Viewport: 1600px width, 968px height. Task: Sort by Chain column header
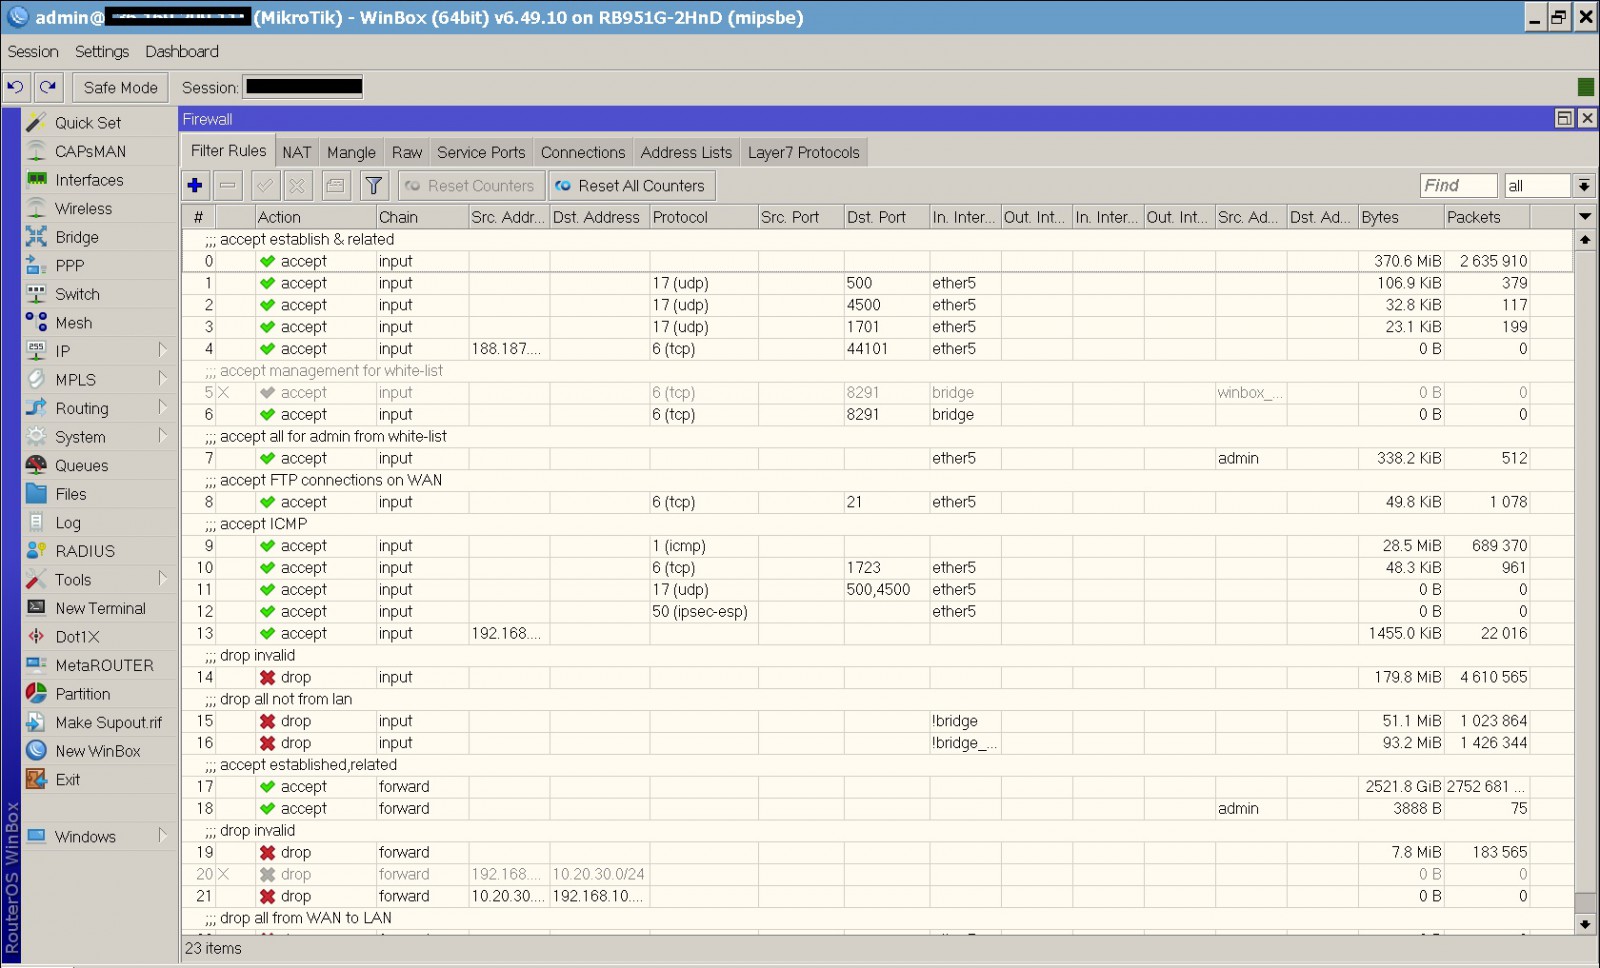click(x=422, y=217)
